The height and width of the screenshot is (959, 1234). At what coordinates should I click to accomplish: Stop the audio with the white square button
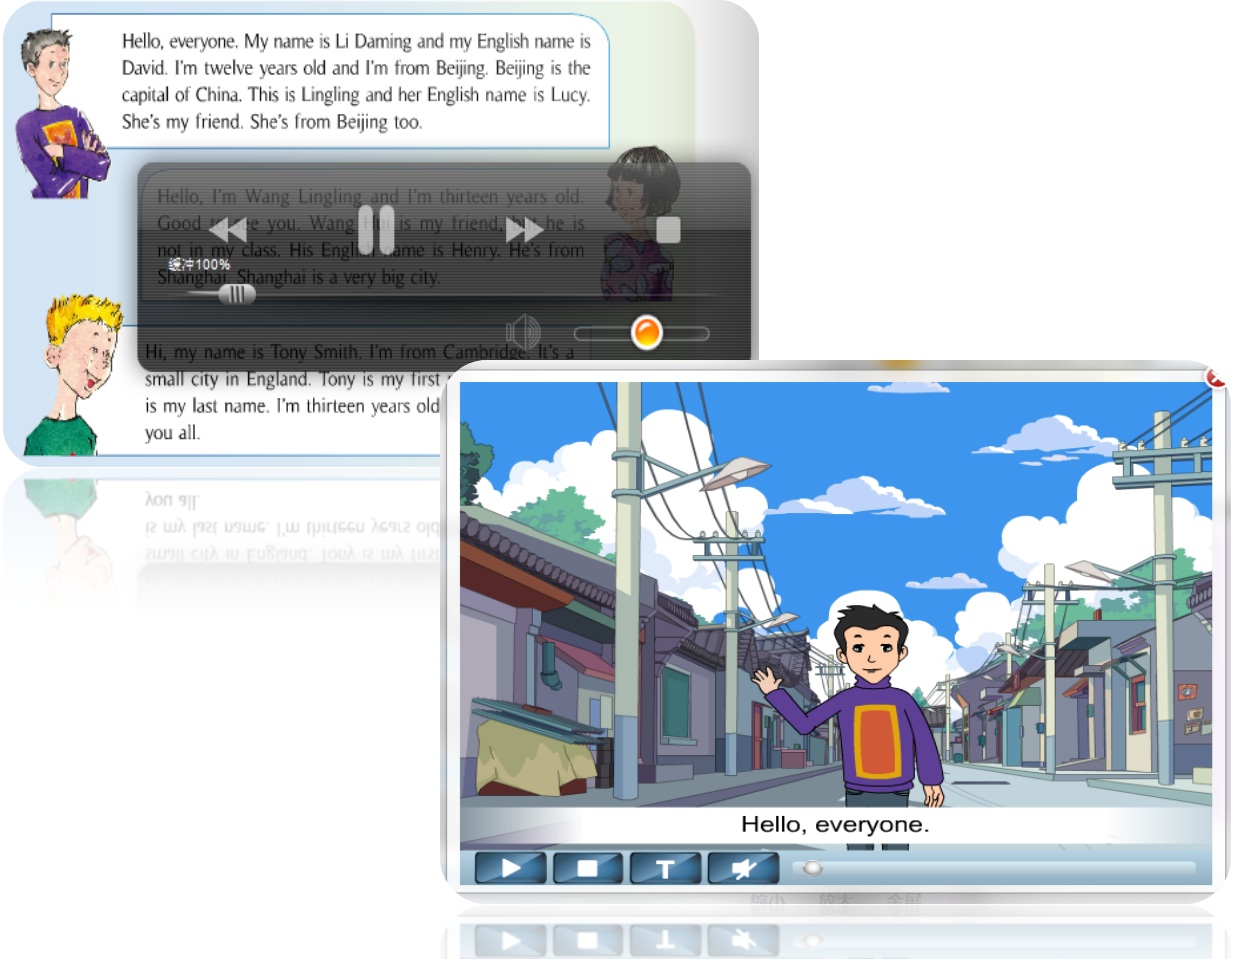pos(668,230)
